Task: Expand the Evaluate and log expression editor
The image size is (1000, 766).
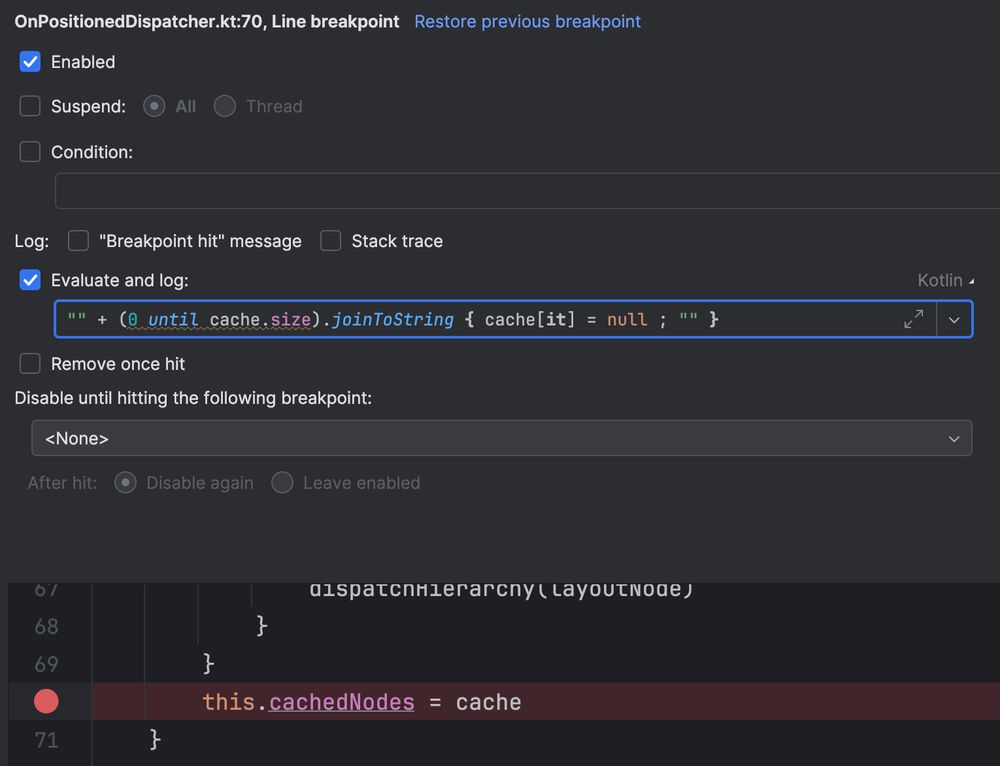Action: click(x=913, y=319)
